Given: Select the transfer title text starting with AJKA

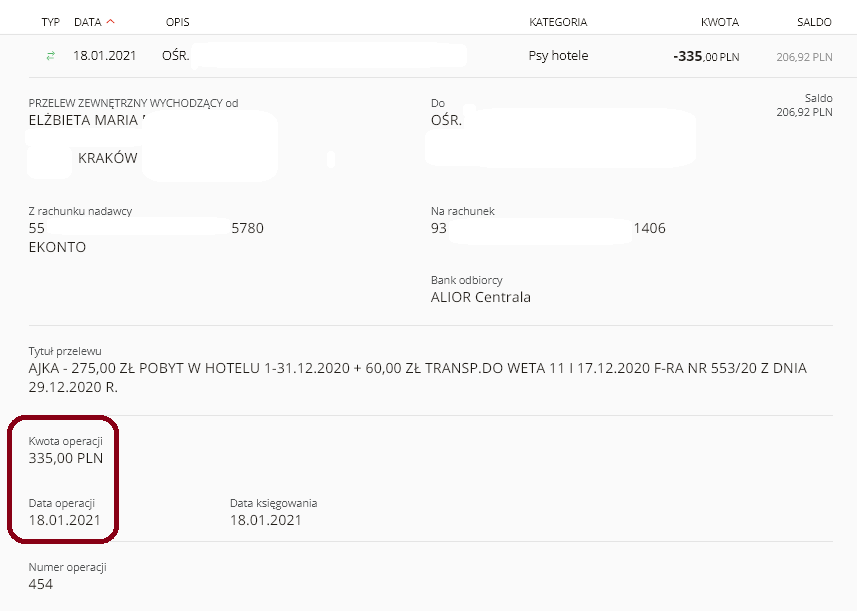Looking at the screenshot, I should [418, 378].
